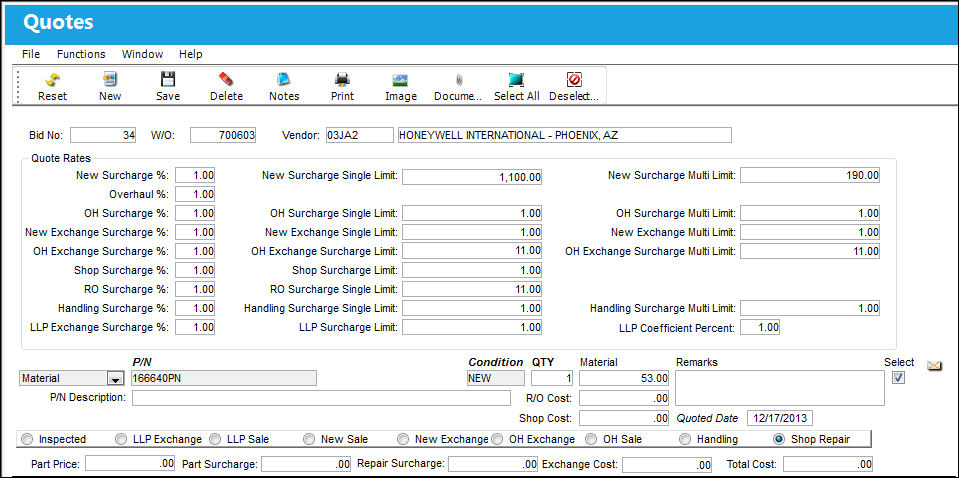Edit the RO Surcharge % field
The height and width of the screenshot is (478, 959).
click(195, 289)
